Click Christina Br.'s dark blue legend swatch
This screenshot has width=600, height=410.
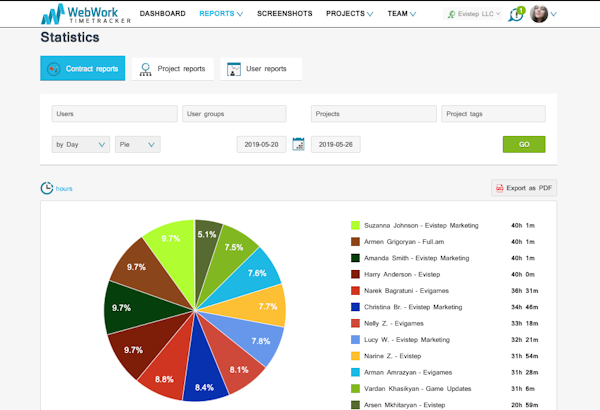(x=355, y=307)
